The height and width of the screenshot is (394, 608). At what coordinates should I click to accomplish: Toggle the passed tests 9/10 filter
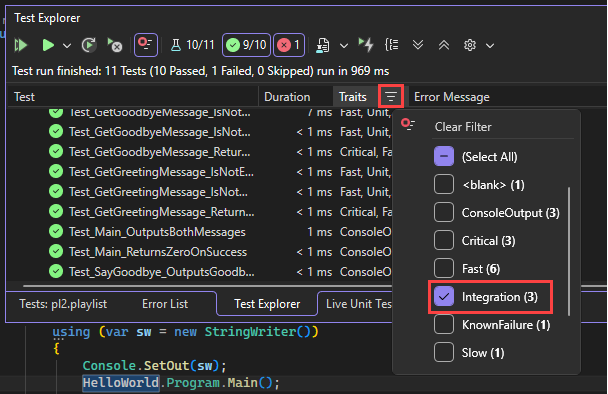coord(246,45)
